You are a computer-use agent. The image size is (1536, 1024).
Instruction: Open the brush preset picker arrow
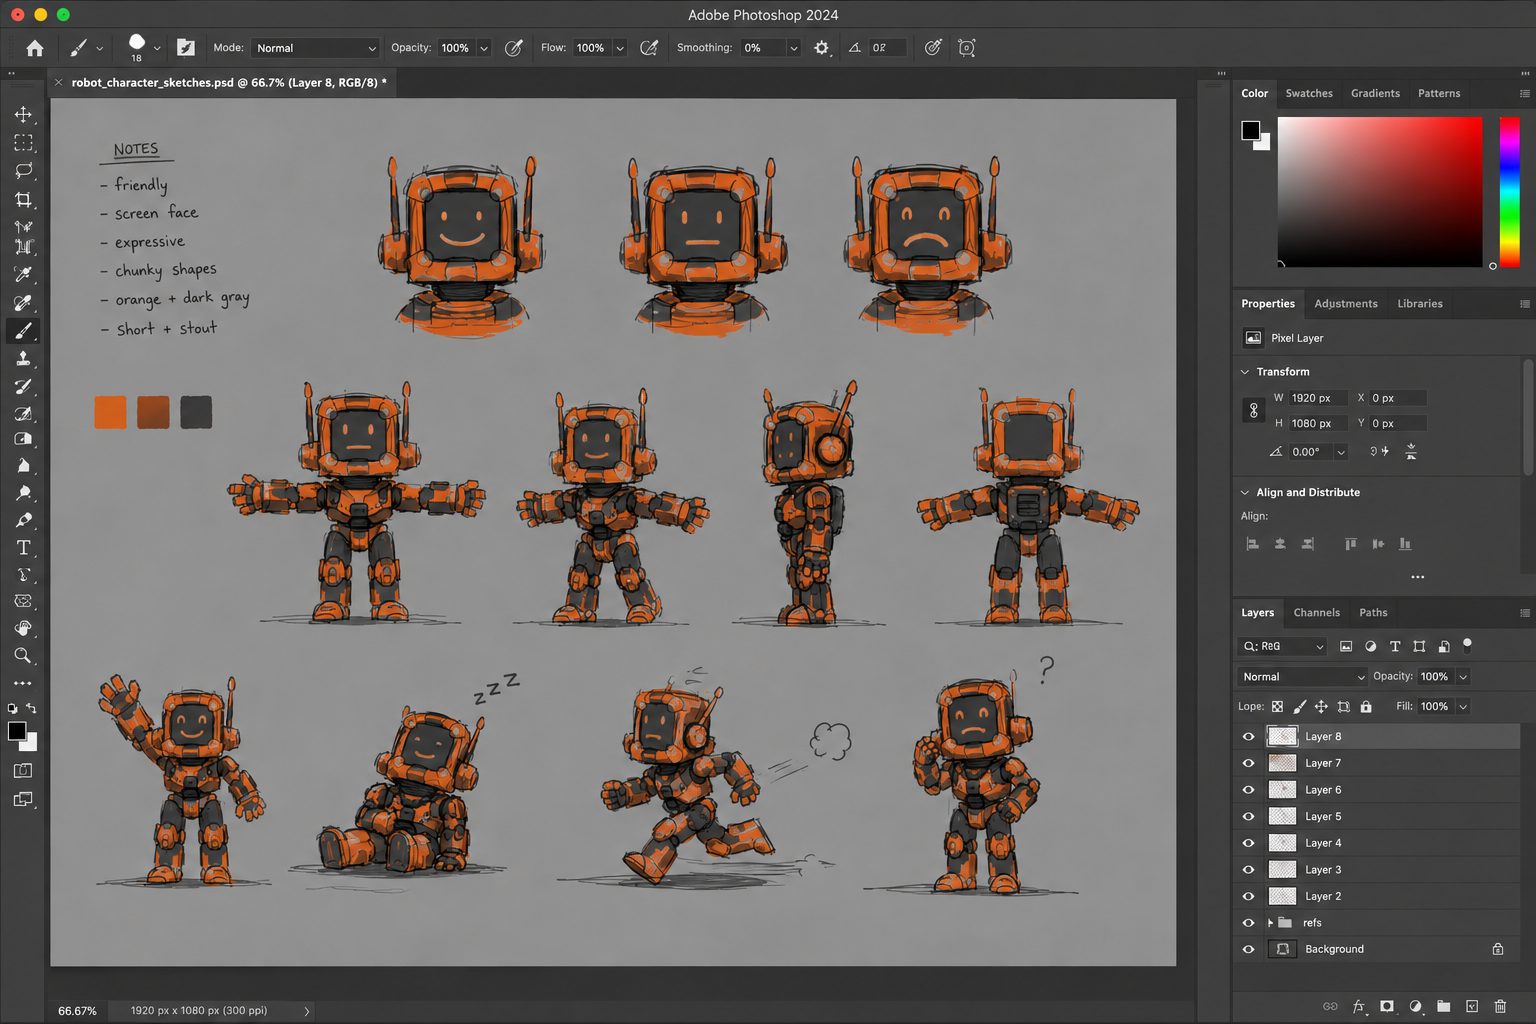pyautogui.click(x=157, y=48)
